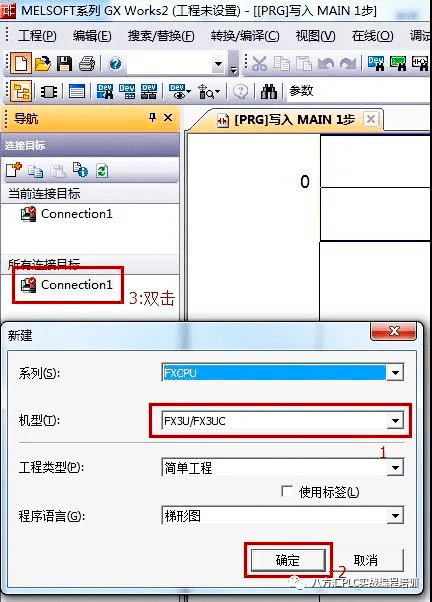Save the project with floppy disk icon
432x602 pixels.
click(65, 63)
